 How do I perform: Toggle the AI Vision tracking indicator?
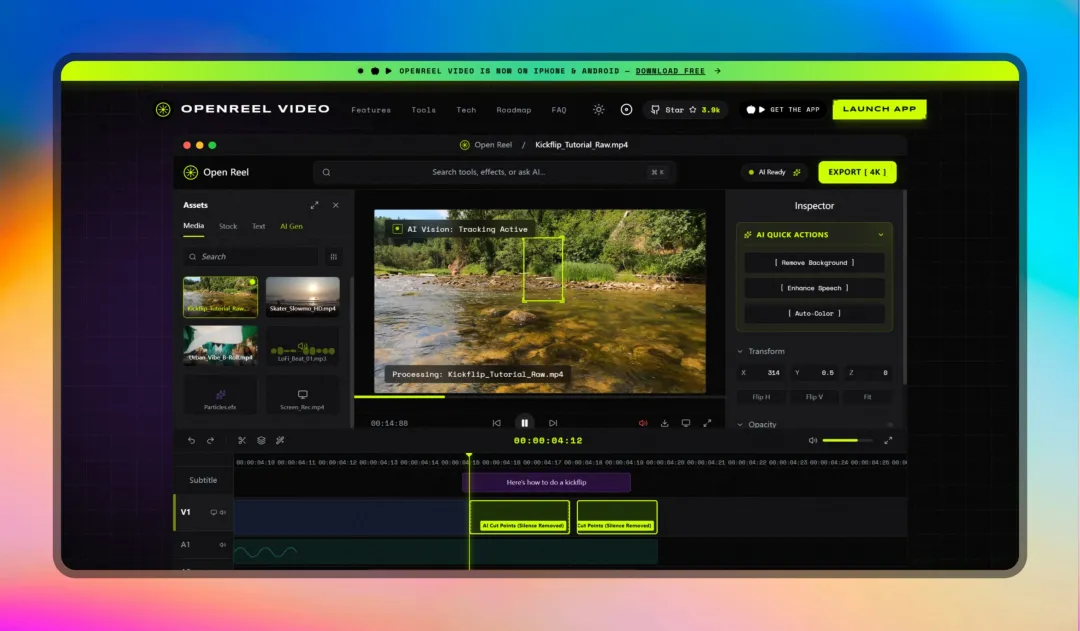[x=397, y=229]
